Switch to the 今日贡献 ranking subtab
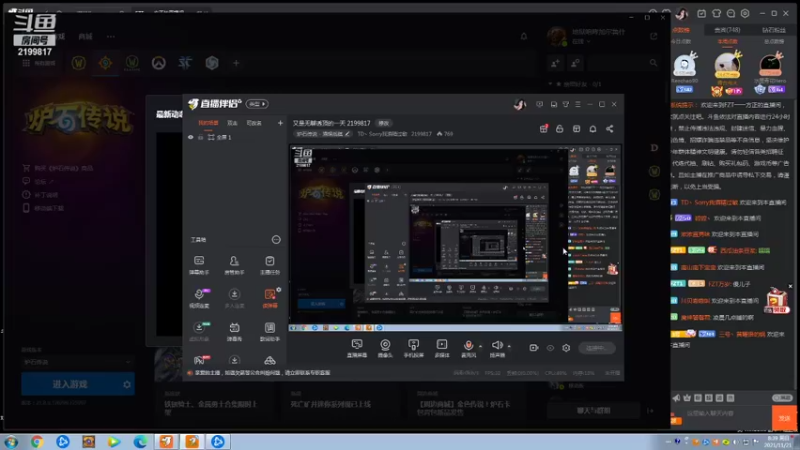 (x=681, y=41)
